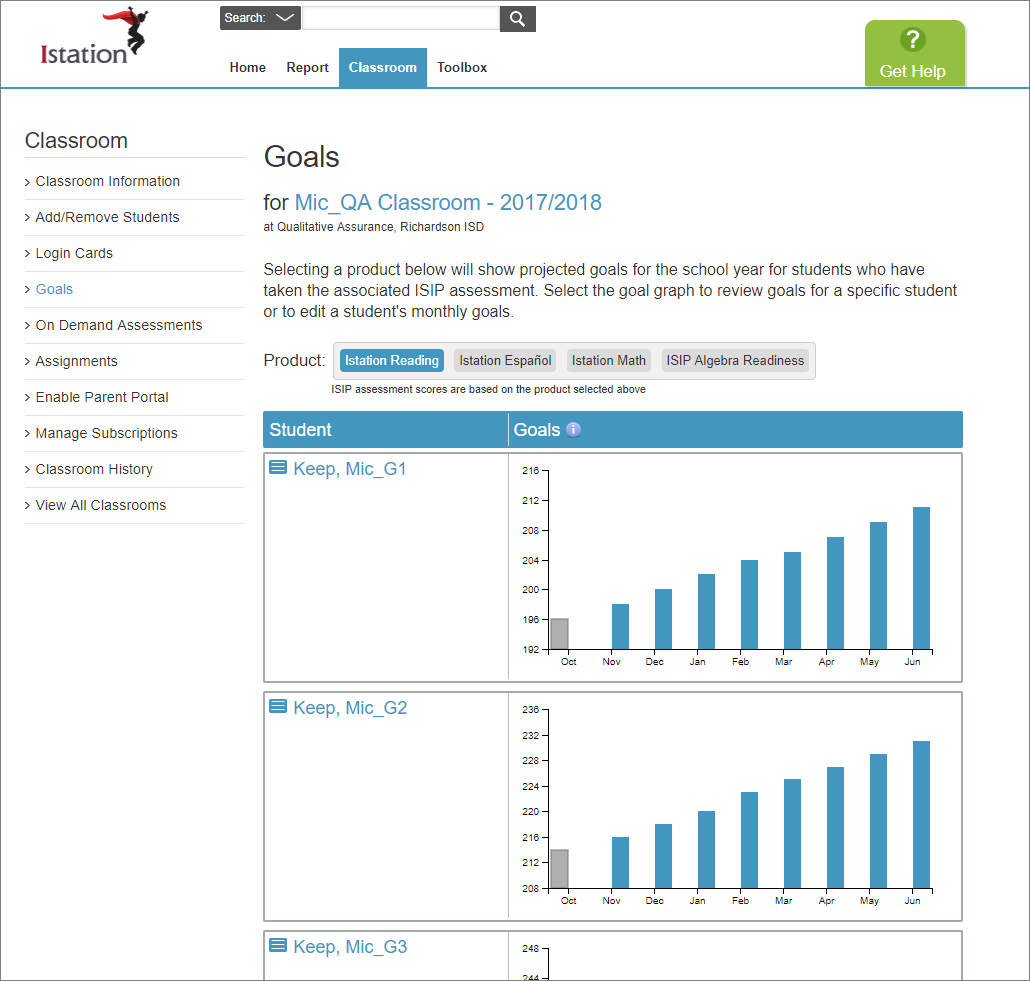Click the Classroom sidebar heading

[76, 141]
